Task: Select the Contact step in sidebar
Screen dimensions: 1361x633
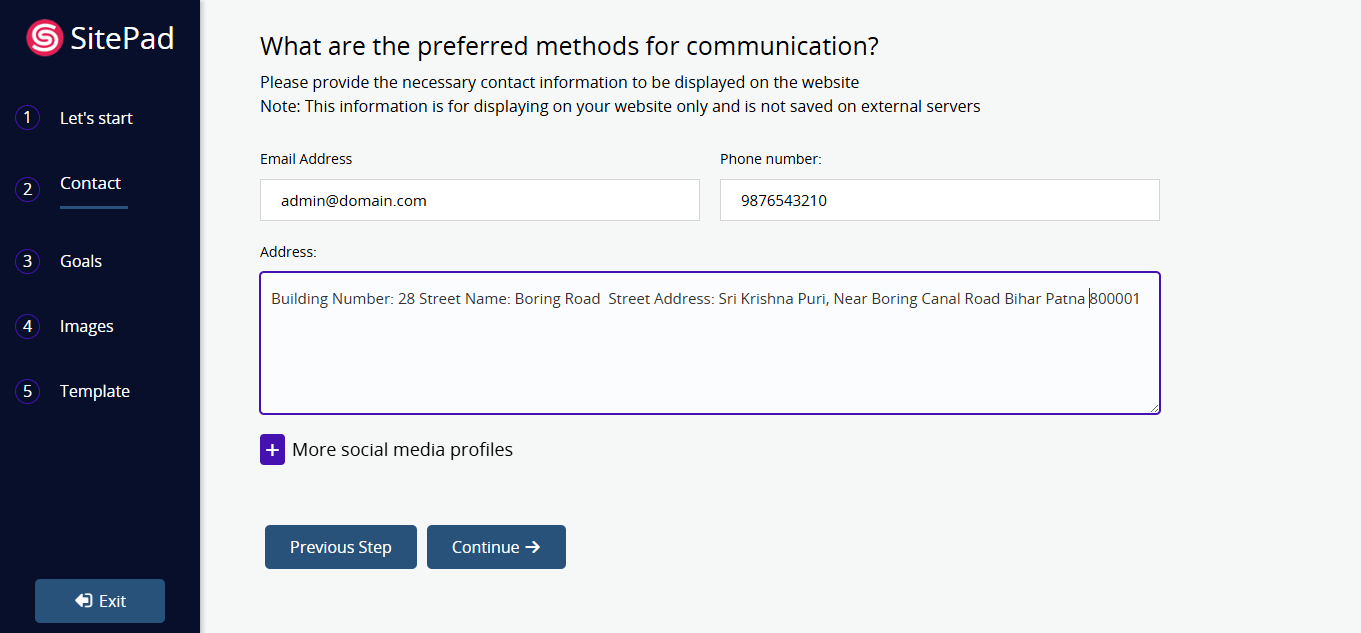Action: [x=90, y=183]
